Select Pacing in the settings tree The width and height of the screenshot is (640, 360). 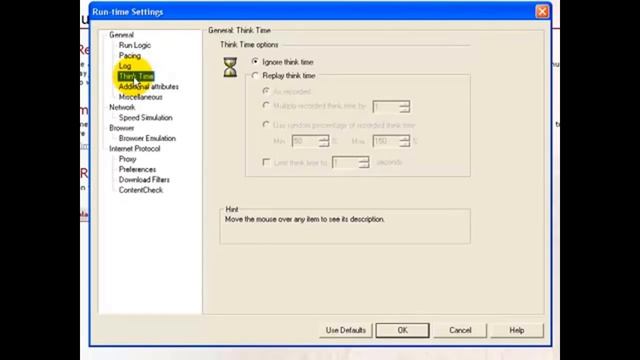click(x=130, y=56)
